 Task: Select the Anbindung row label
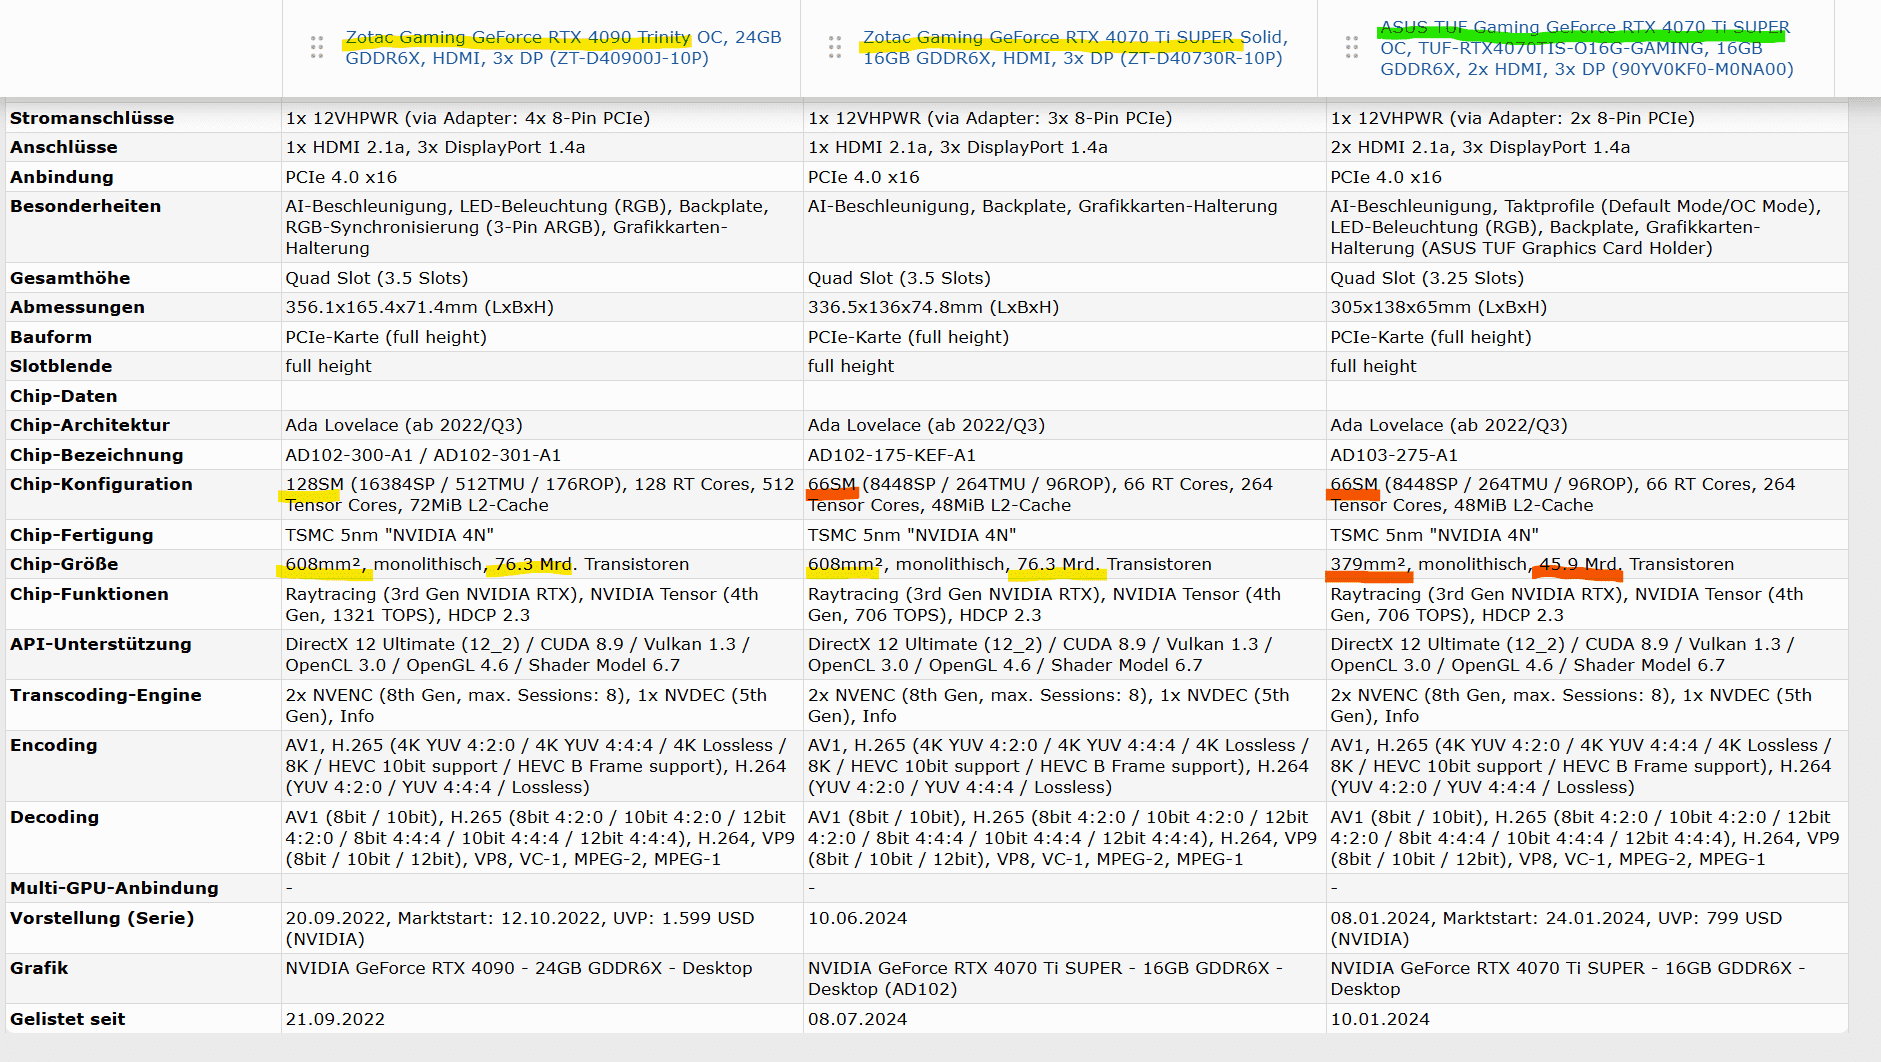coord(62,177)
